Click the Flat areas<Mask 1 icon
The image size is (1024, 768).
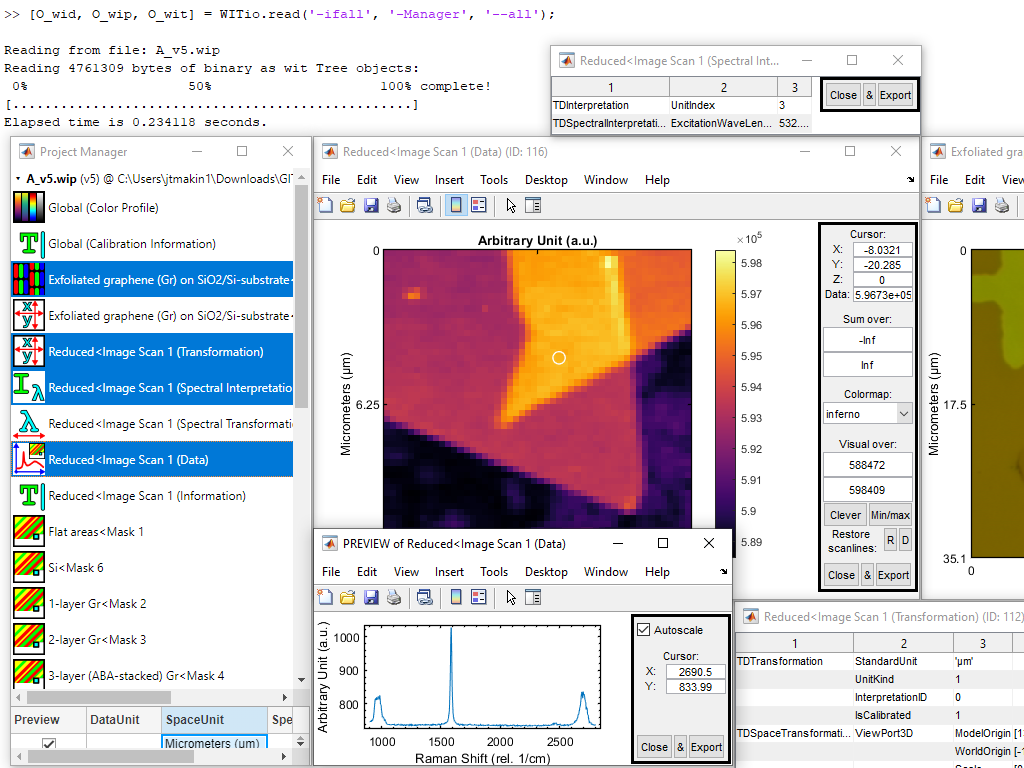point(29,532)
